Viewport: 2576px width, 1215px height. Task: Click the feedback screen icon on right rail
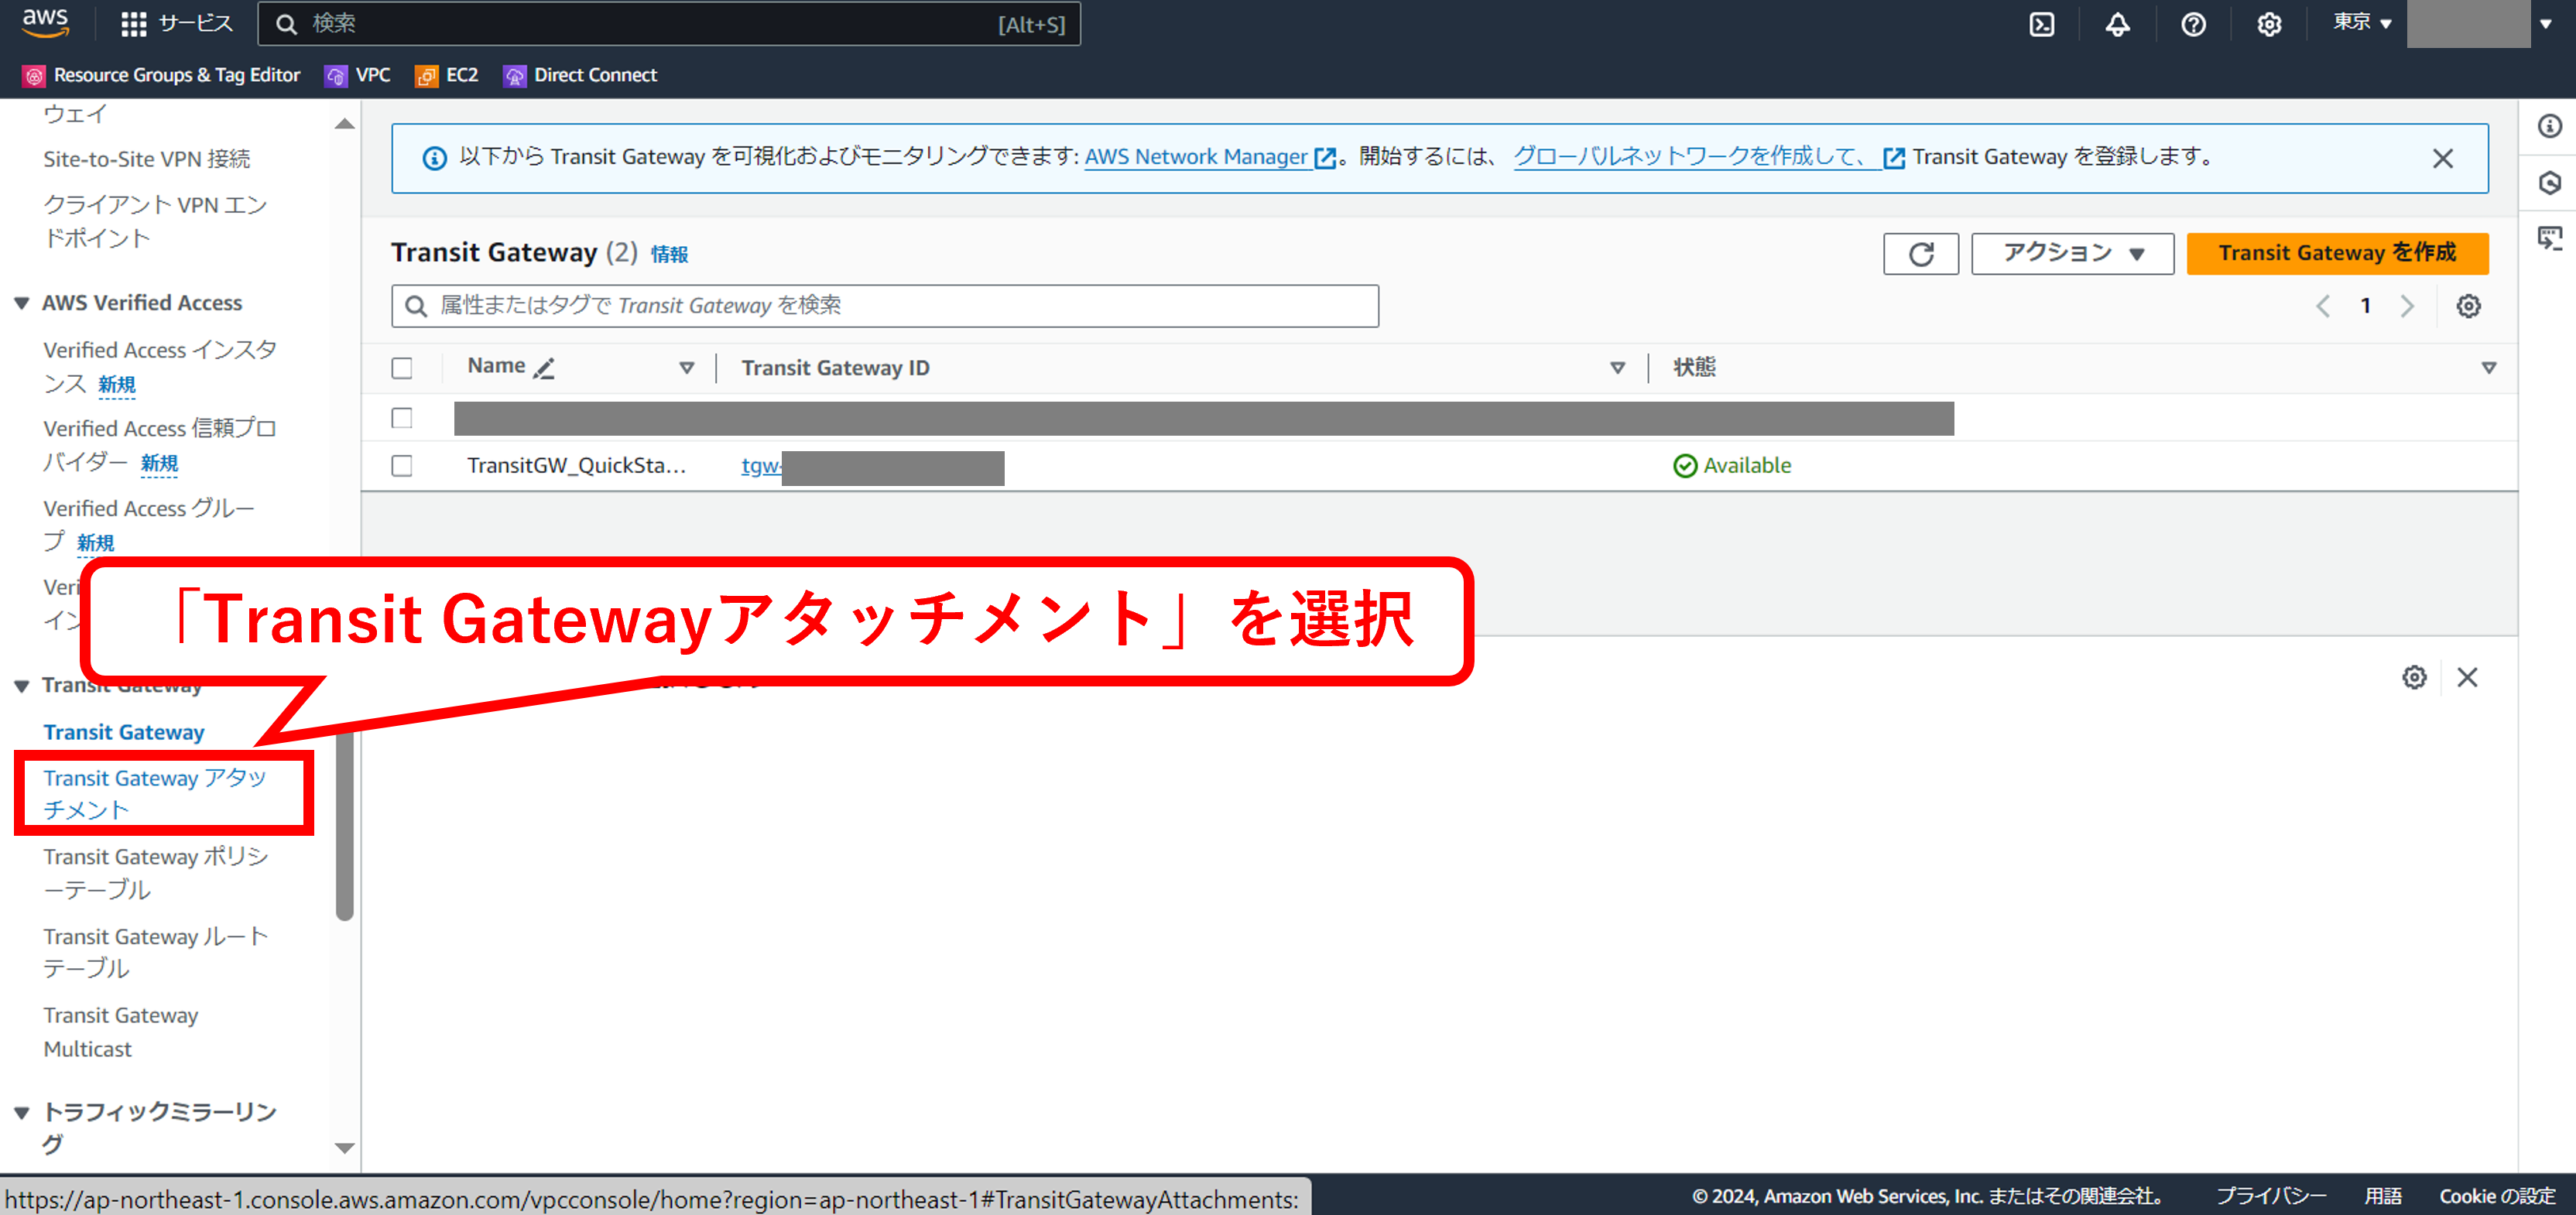(x=2549, y=238)
